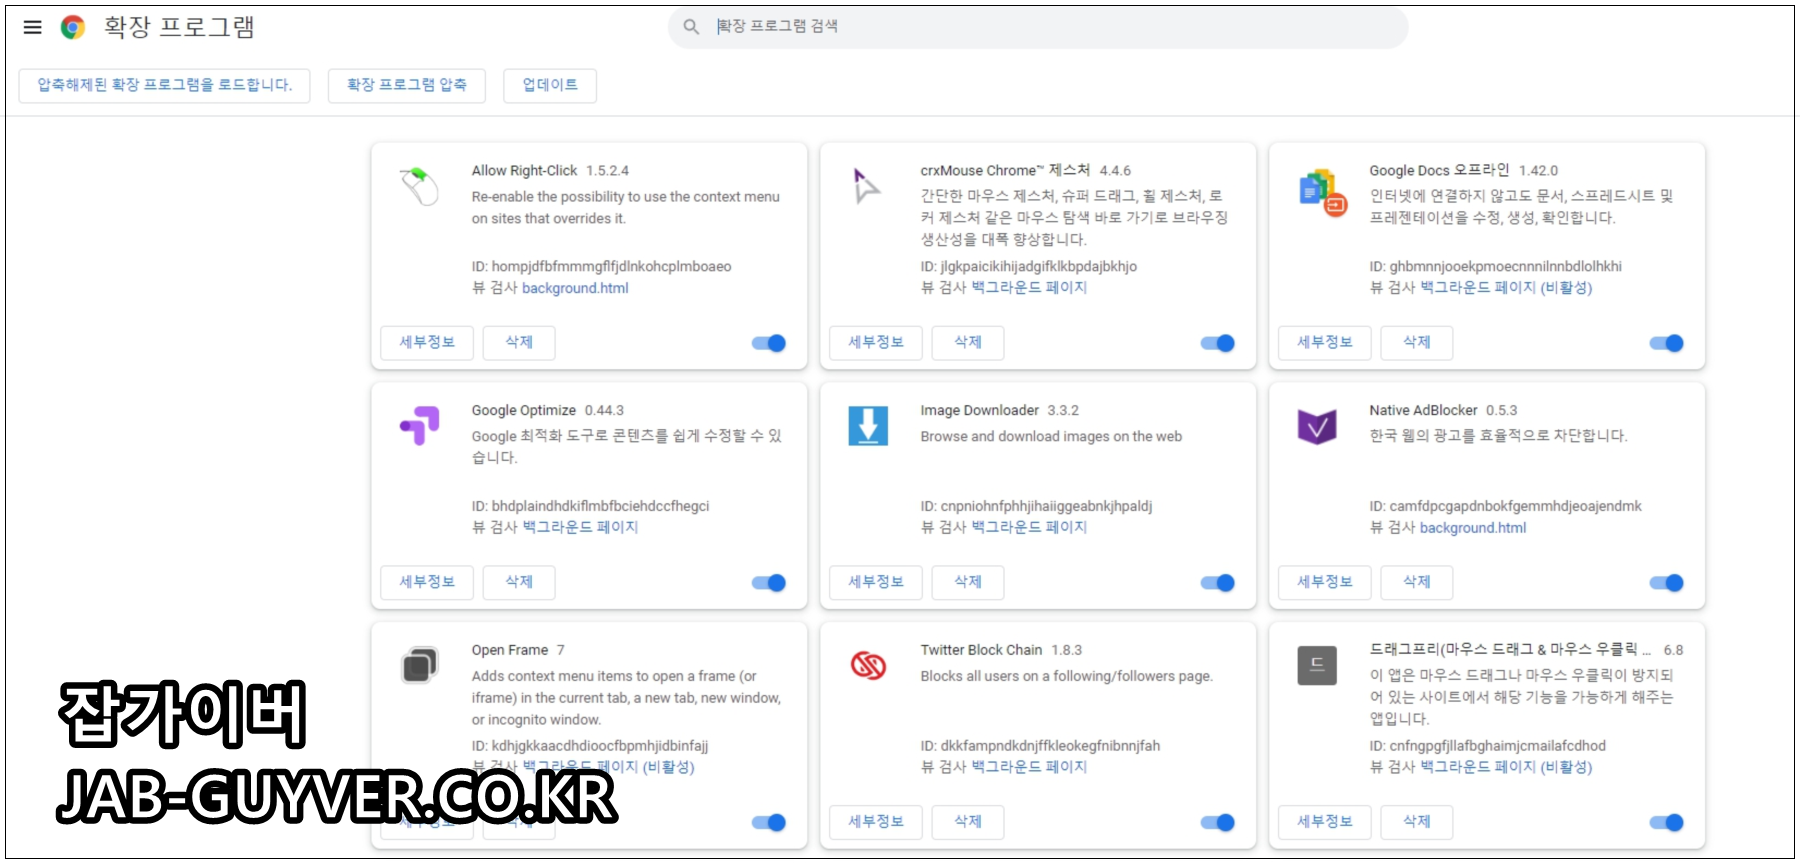This screenshot has width=1800, height=864.
Task: Click 삭제 for Google Optimize
Action: 519,582
